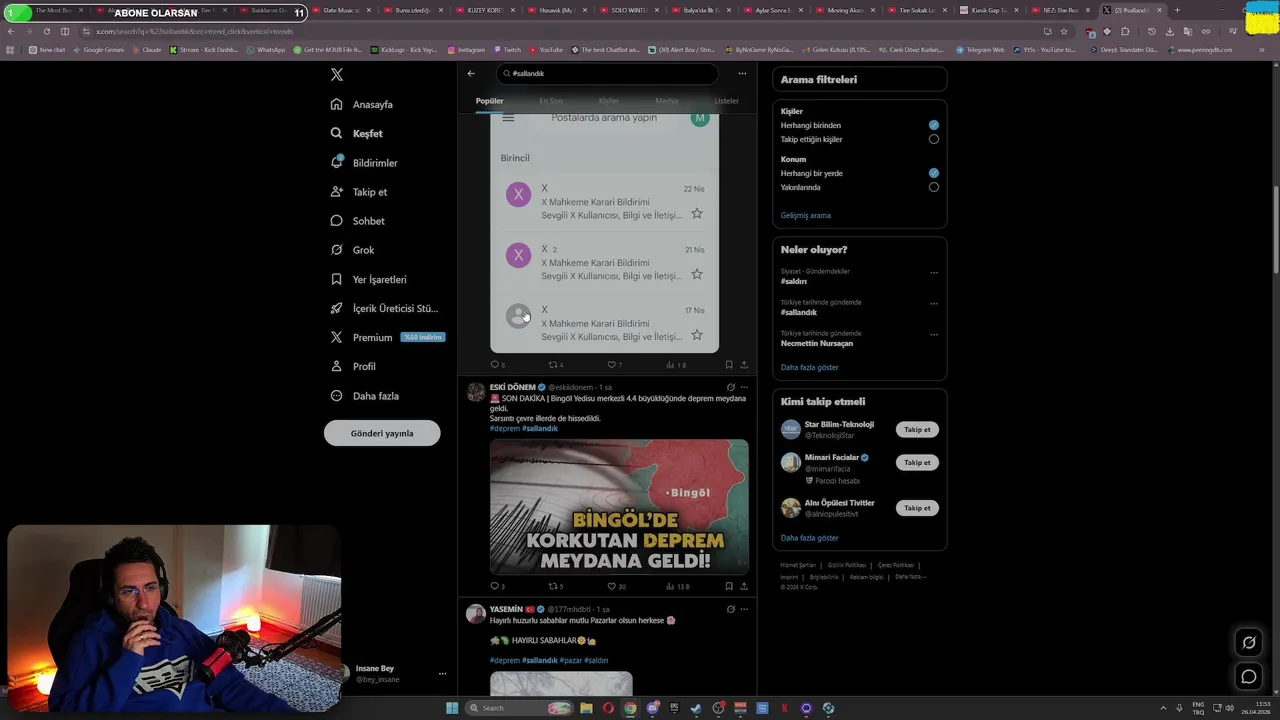This screenshot has width=1280, height=720.
Task: Open Premium page
Action: (x=386, y=337)
